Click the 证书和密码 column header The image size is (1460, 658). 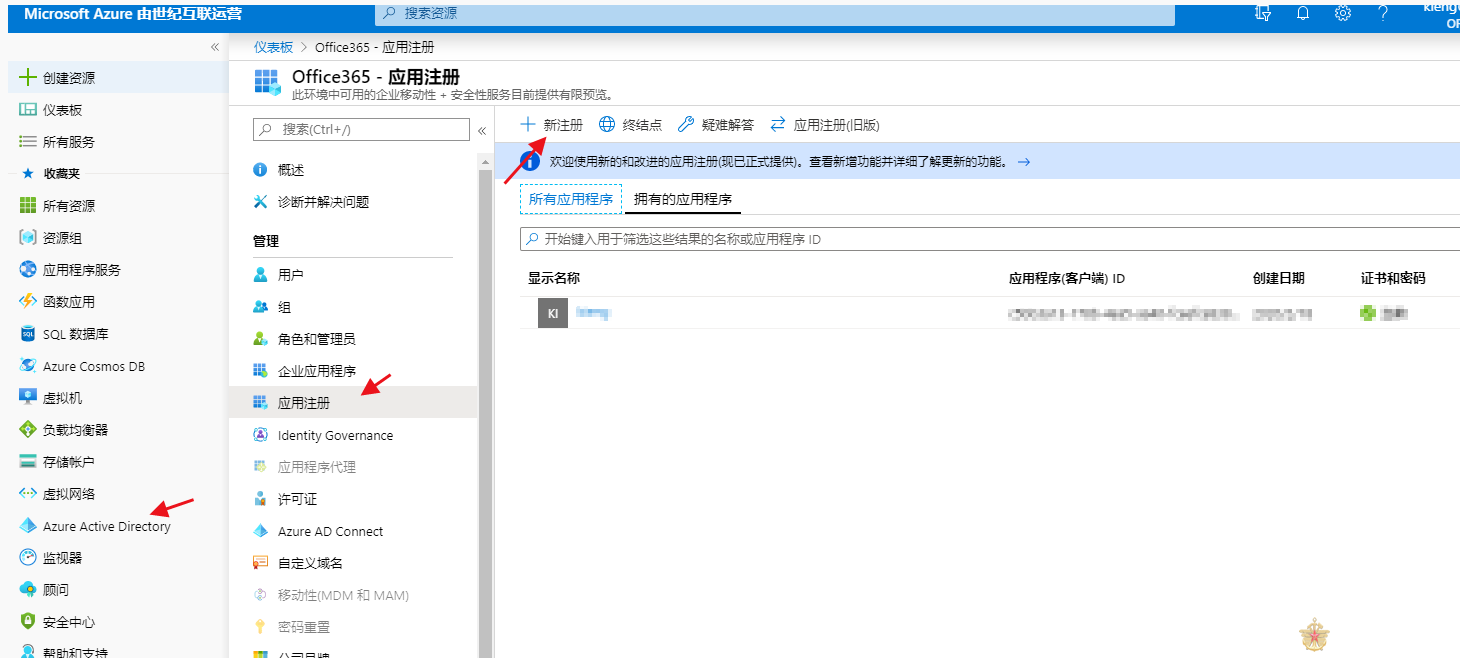pyautogui.click(x=1393, y=278)
